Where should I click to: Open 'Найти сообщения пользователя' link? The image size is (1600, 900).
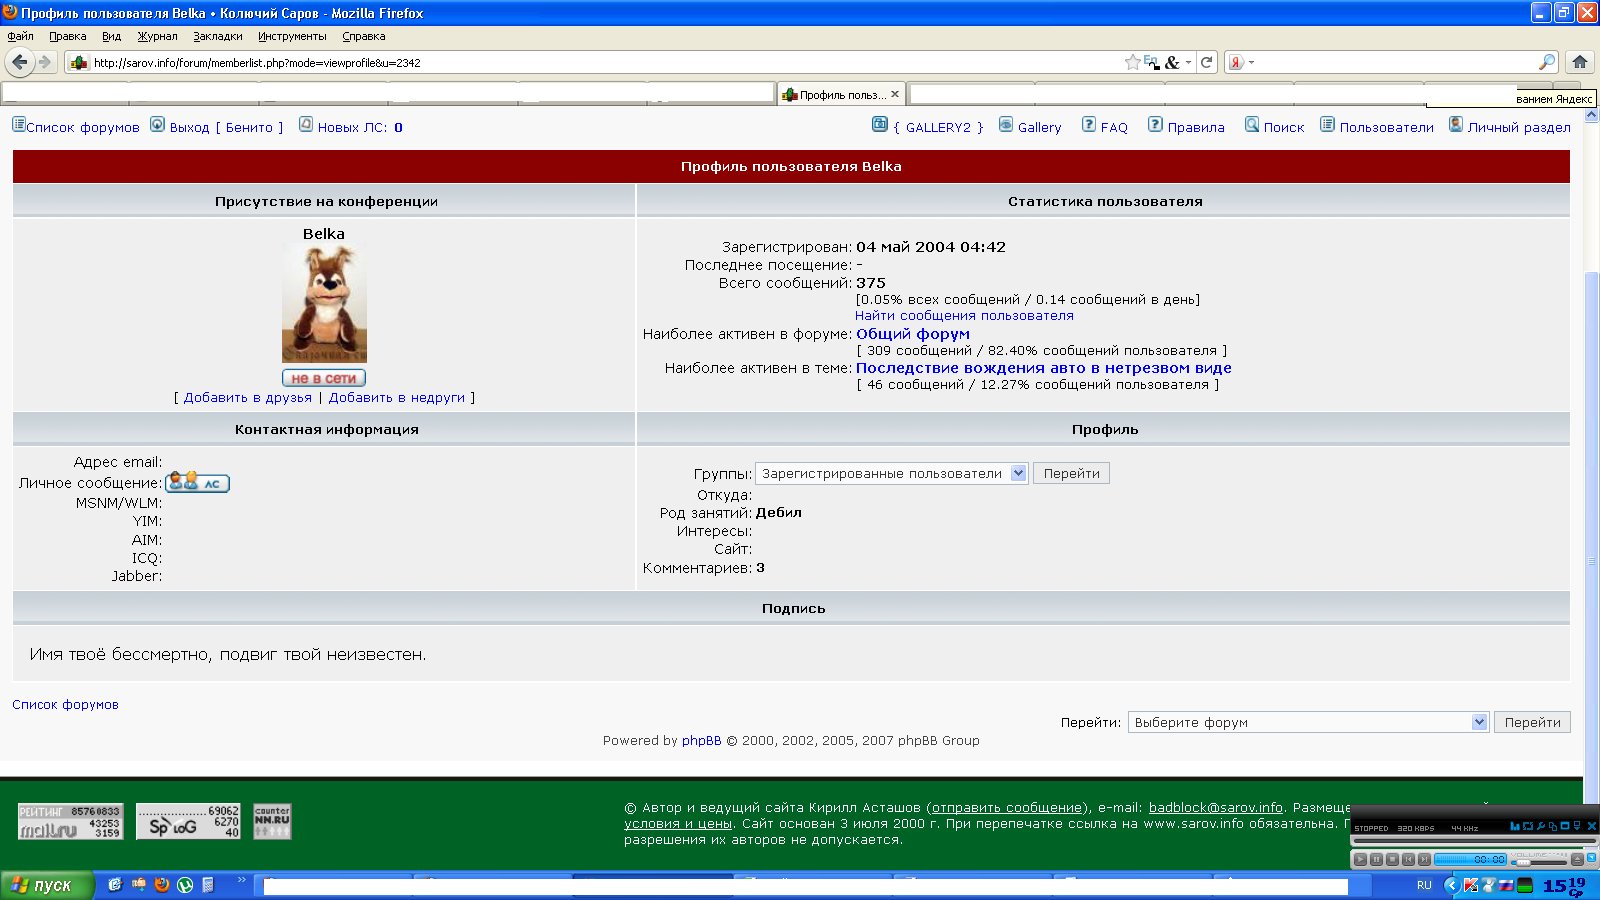964,316
